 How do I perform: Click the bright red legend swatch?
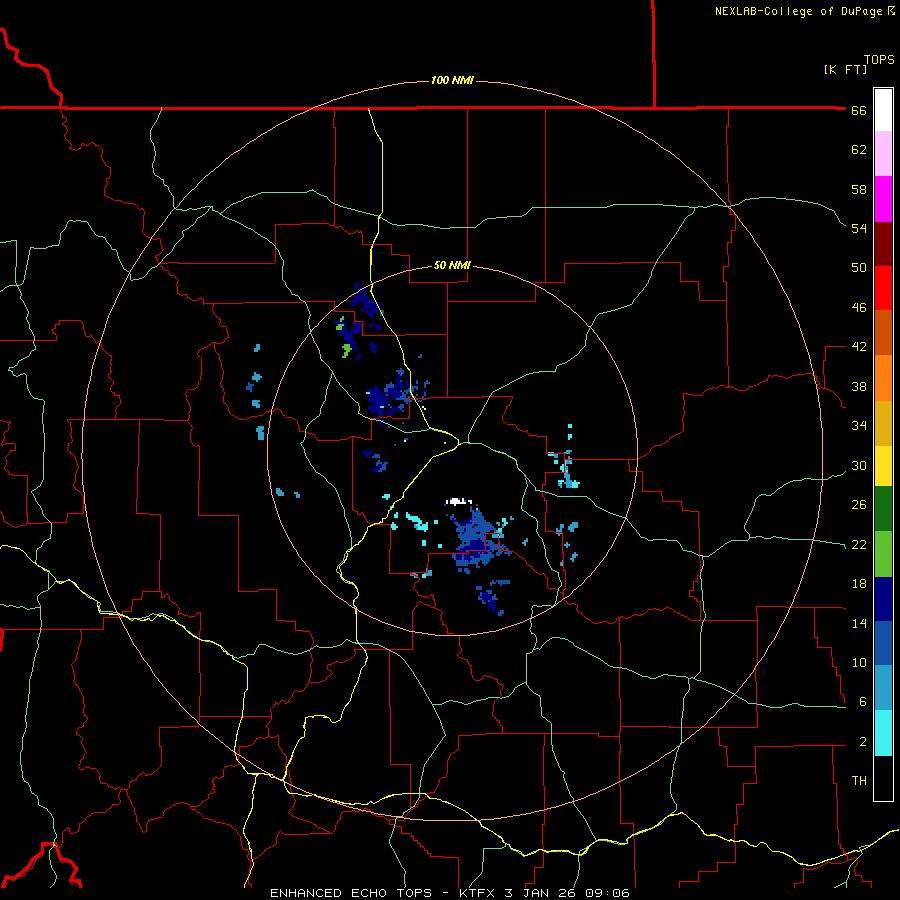pyautogui.click(x=883, y=288)
